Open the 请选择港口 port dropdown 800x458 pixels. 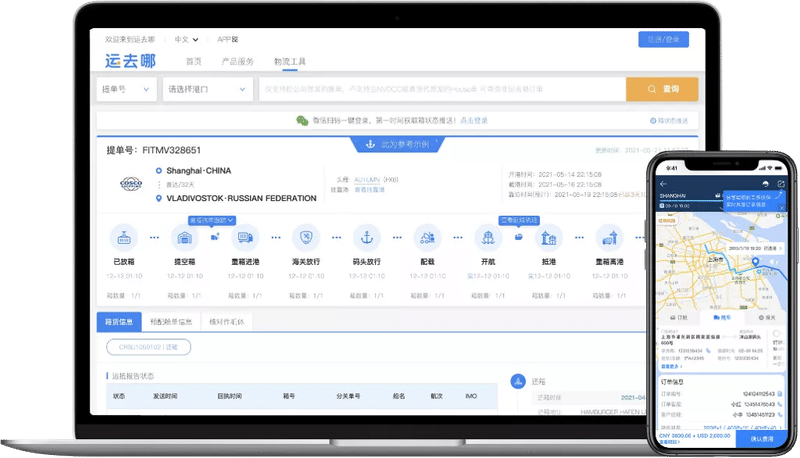tap(207, 89)
